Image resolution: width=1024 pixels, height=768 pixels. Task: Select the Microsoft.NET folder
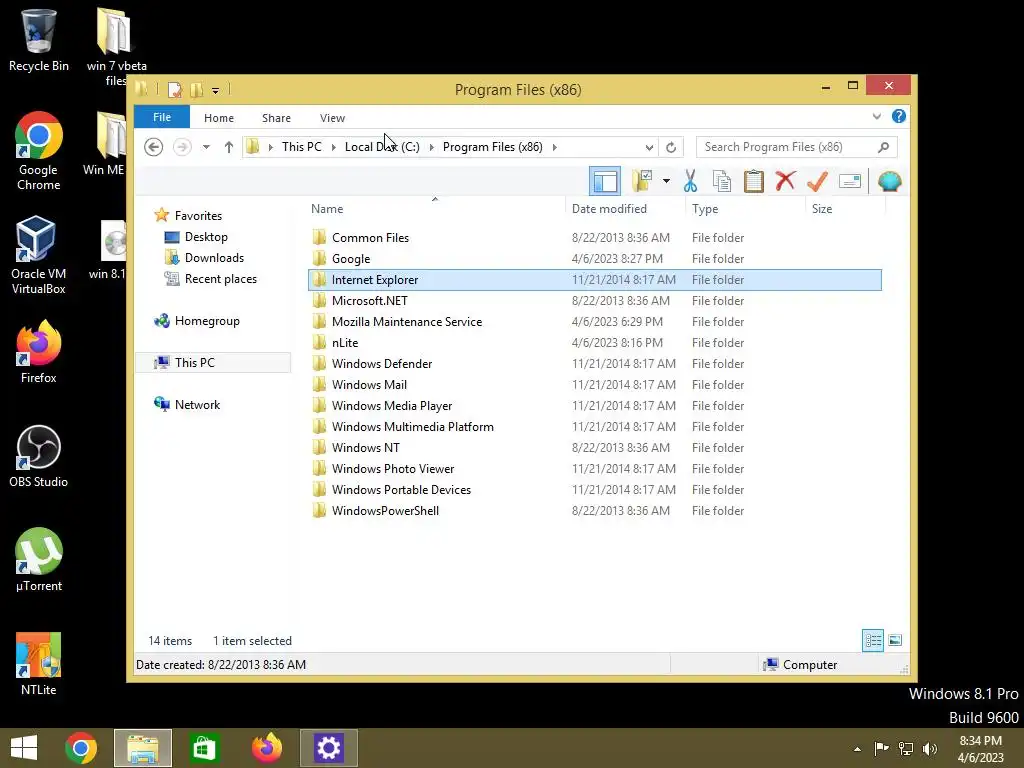(x=594, y=300)
